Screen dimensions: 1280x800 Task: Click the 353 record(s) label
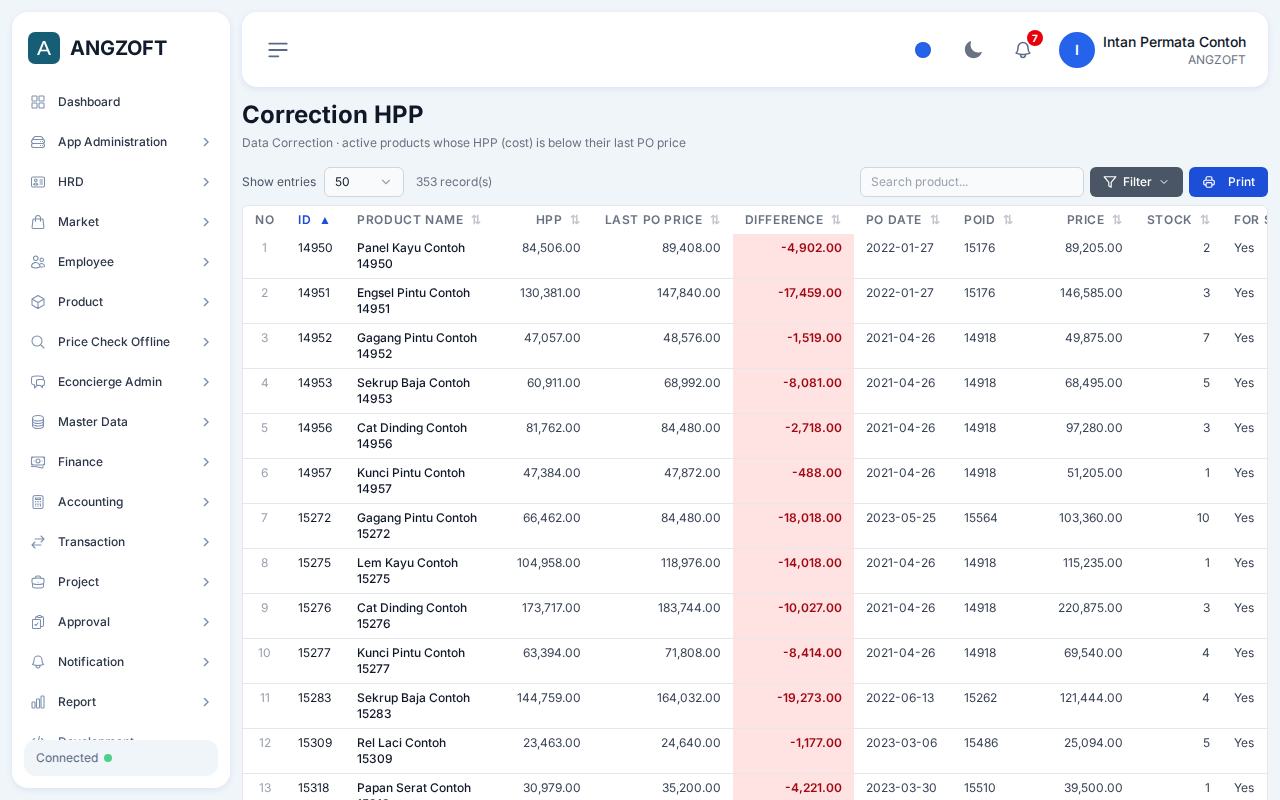[454, 182]
